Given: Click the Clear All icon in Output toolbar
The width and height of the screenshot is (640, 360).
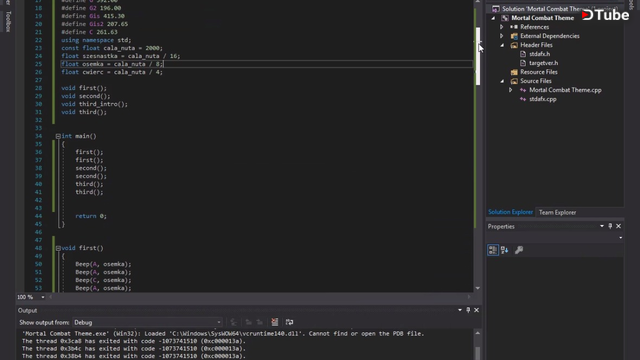Looking at the screenshot, I should pos(275,322).
